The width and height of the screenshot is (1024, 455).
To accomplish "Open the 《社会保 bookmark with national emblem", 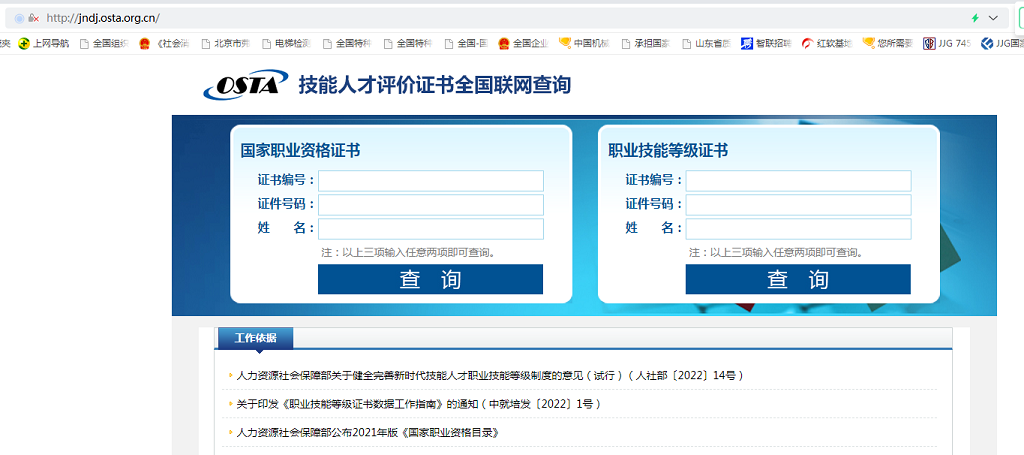I will (x=164, y=44).
